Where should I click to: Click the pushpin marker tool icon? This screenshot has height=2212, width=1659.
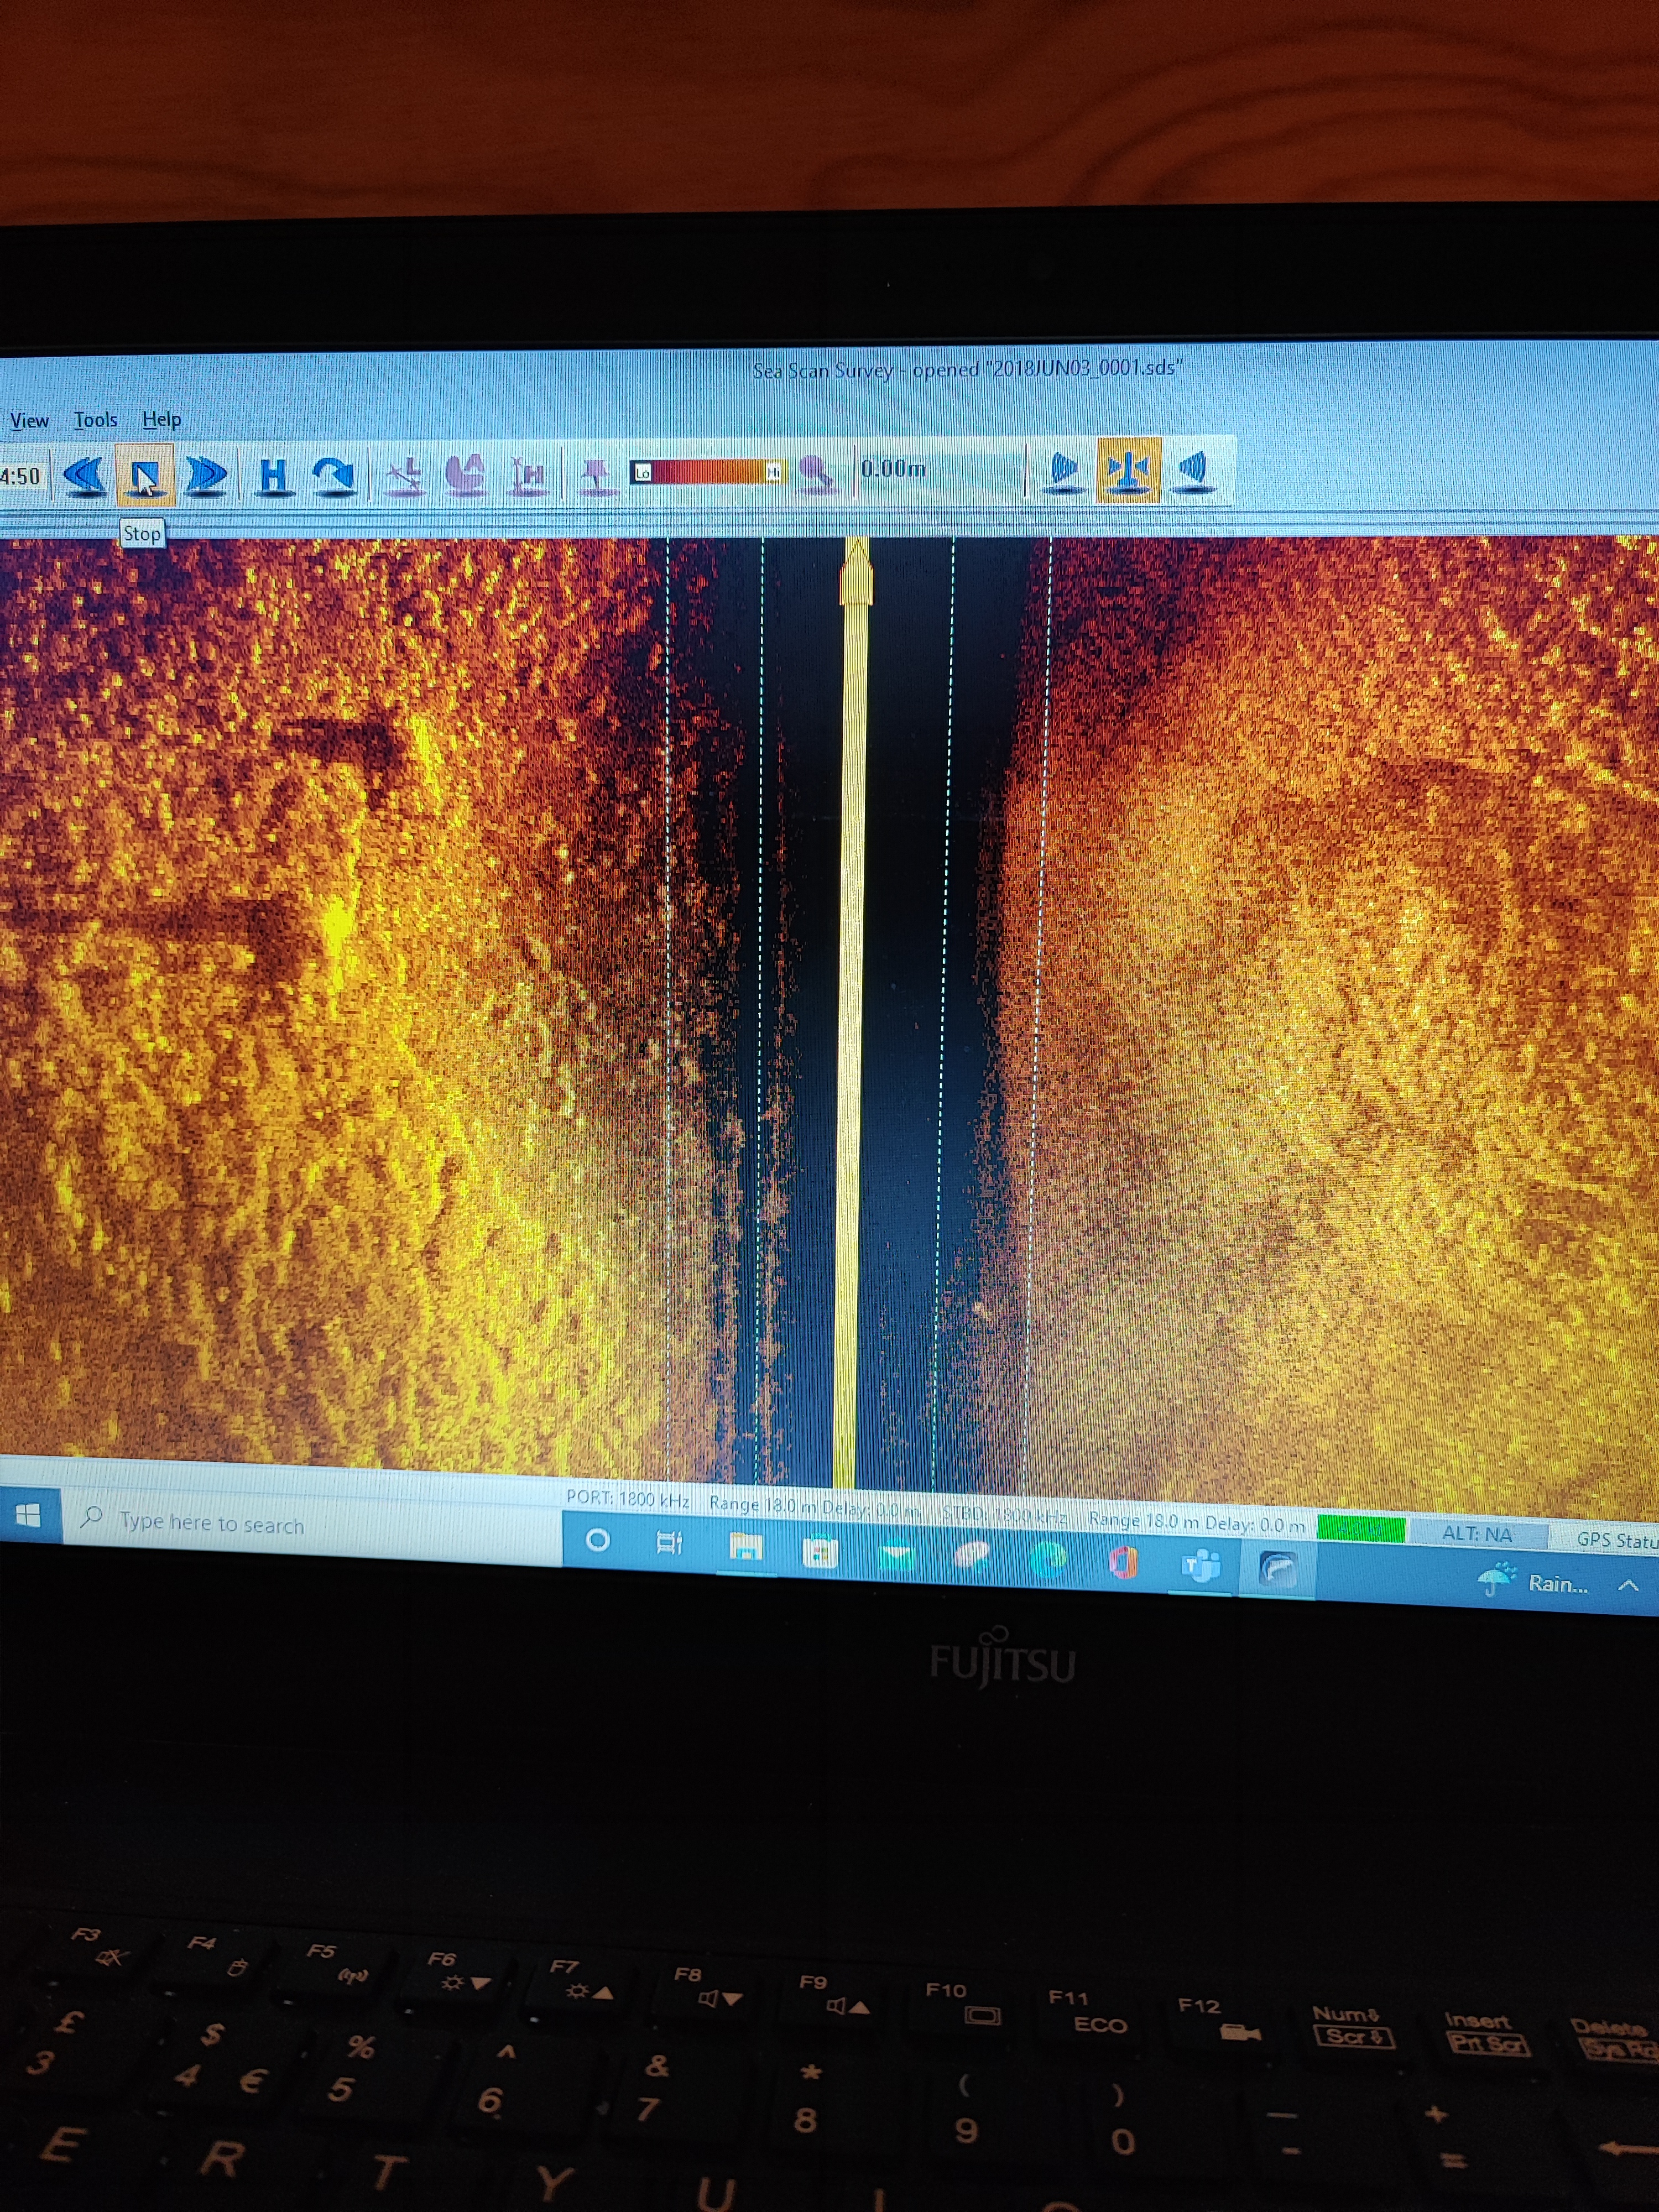coord(596,475)
